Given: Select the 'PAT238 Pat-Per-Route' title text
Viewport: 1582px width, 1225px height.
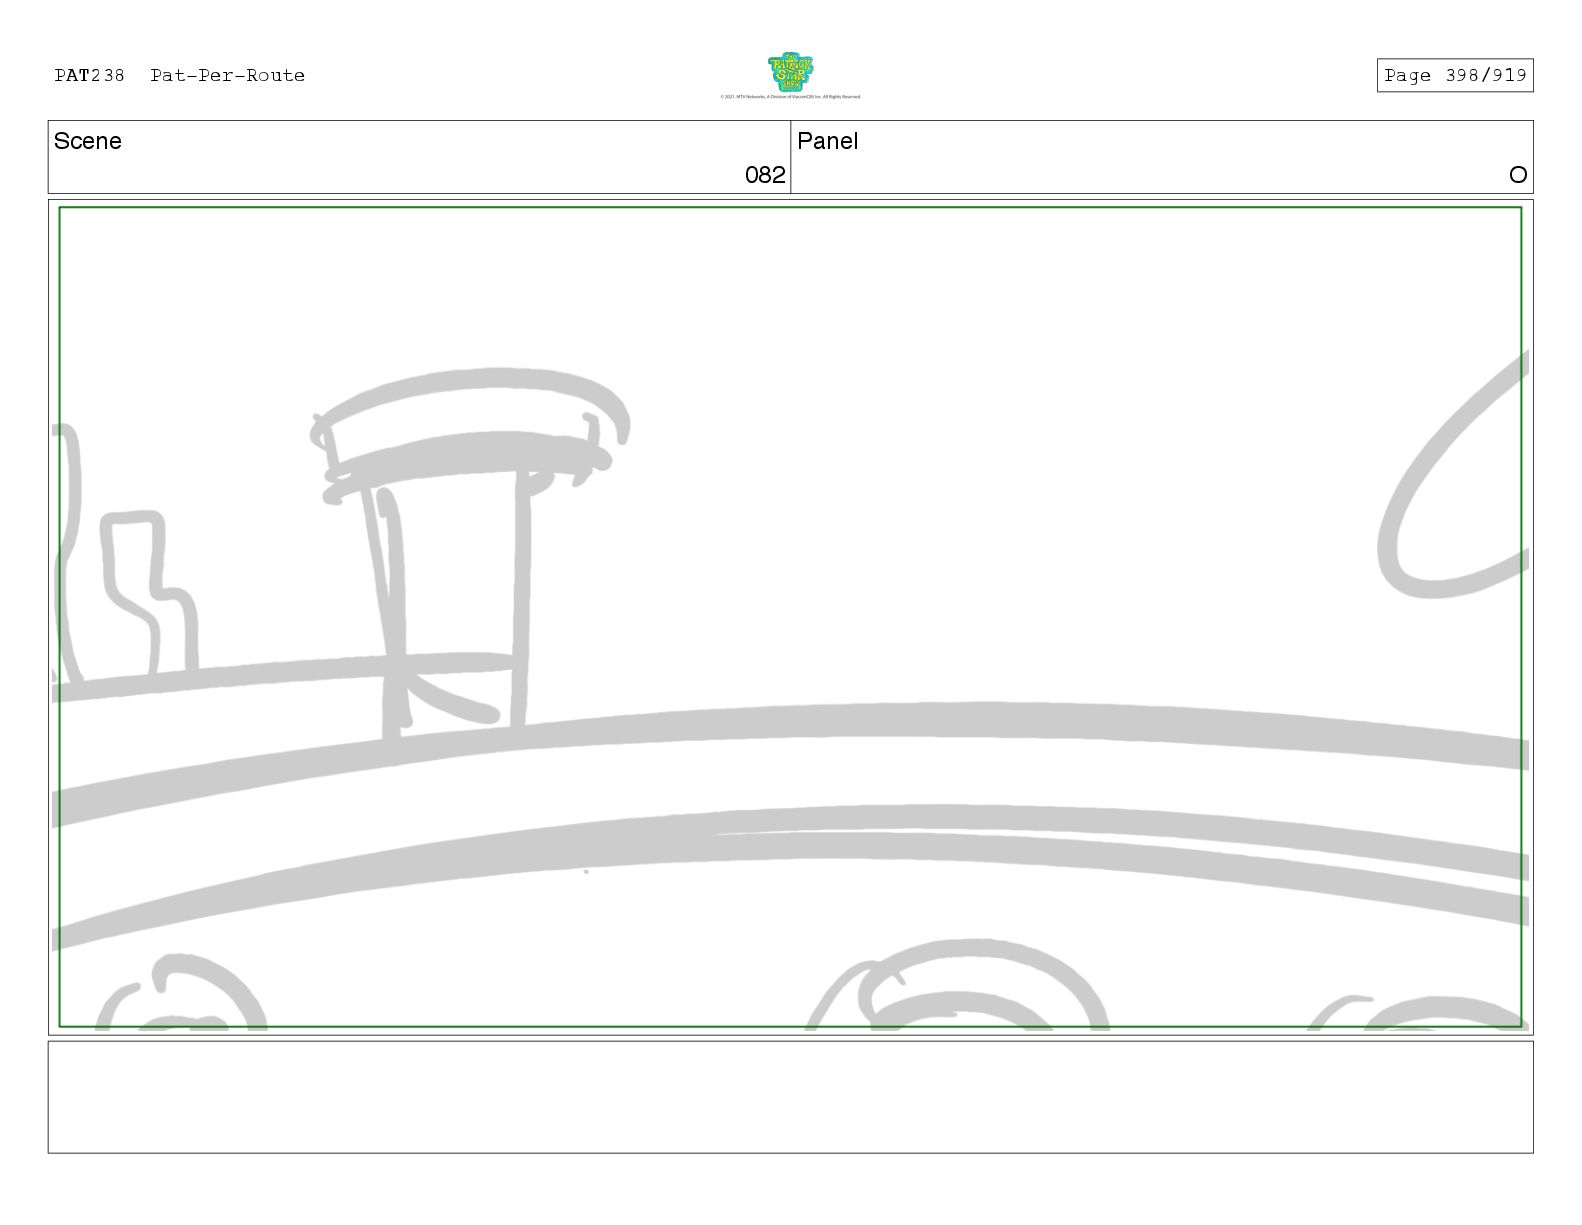Looking at the screenshot, I should coord(180,75).
